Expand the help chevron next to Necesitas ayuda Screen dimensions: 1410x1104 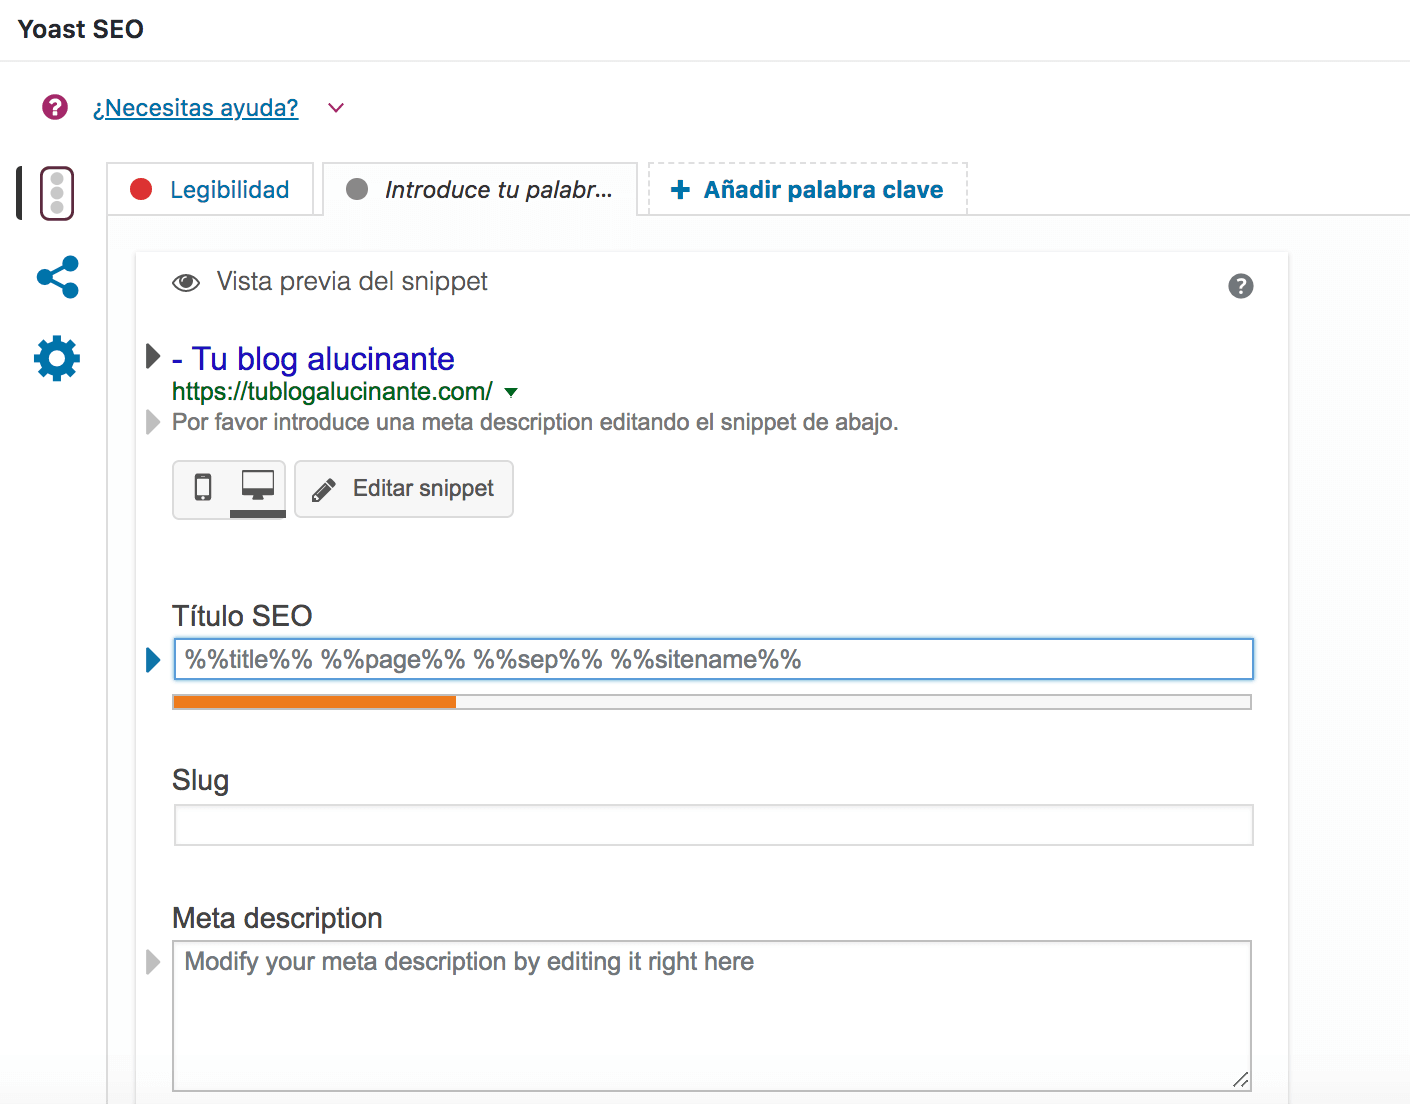tap(336, 108)
